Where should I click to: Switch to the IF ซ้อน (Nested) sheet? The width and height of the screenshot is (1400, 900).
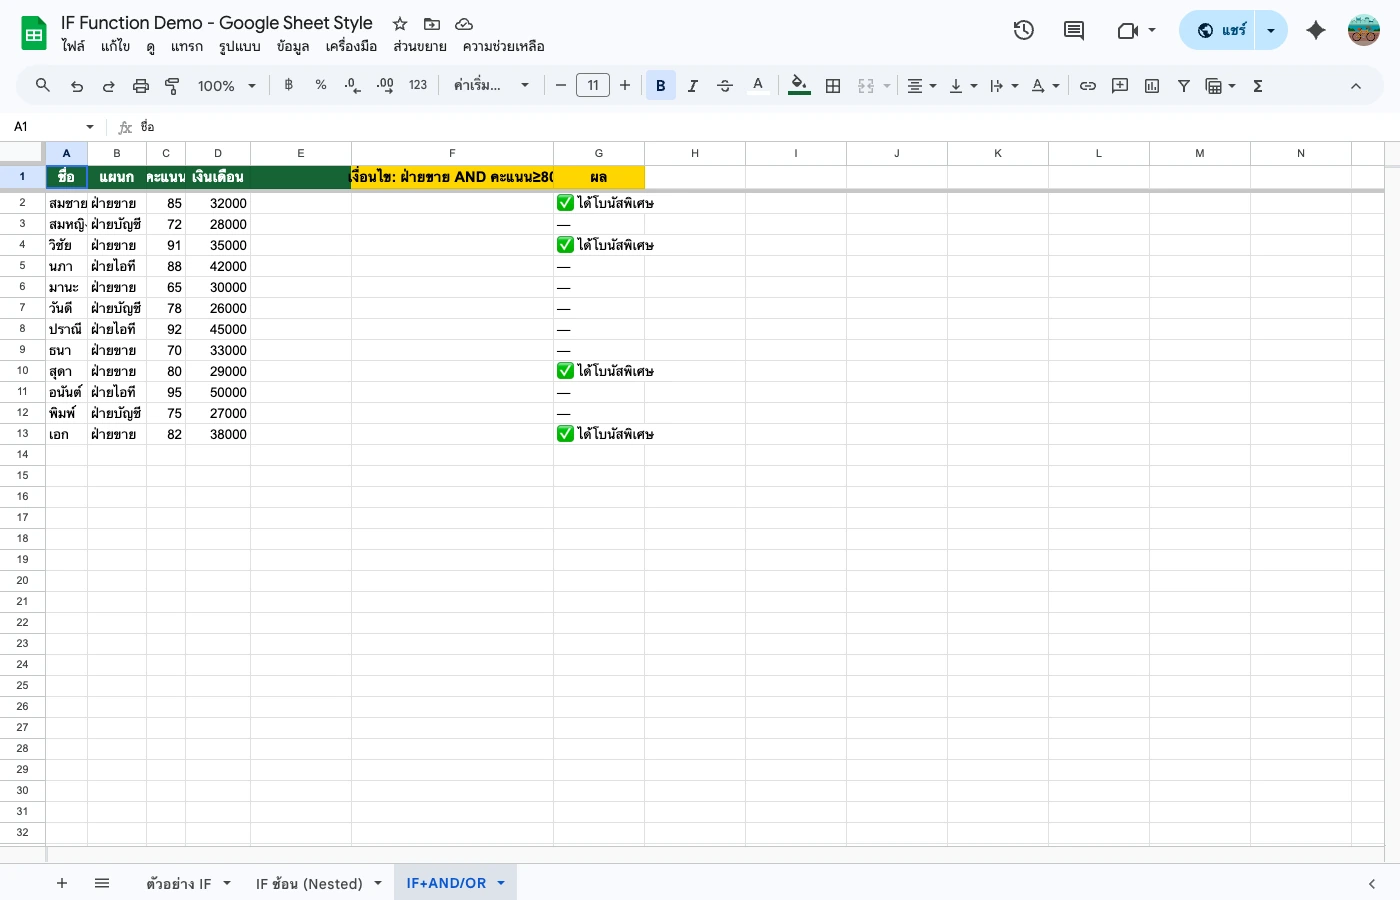coord(309,883)
